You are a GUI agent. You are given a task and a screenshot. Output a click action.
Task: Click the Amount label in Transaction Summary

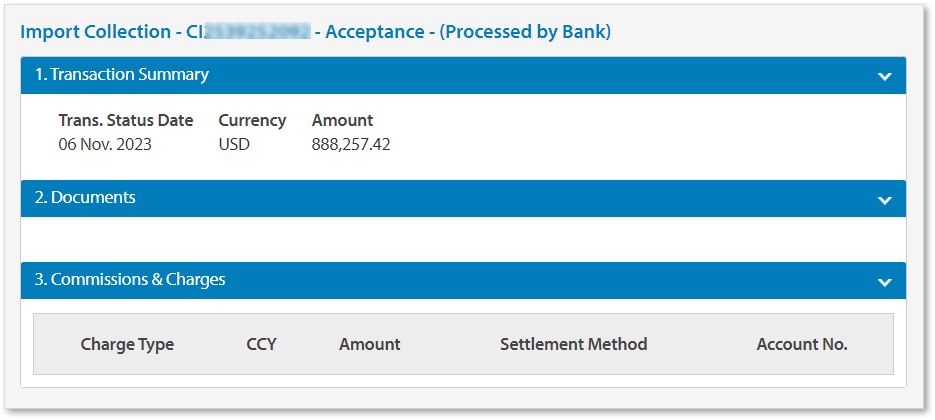(342, 120)
